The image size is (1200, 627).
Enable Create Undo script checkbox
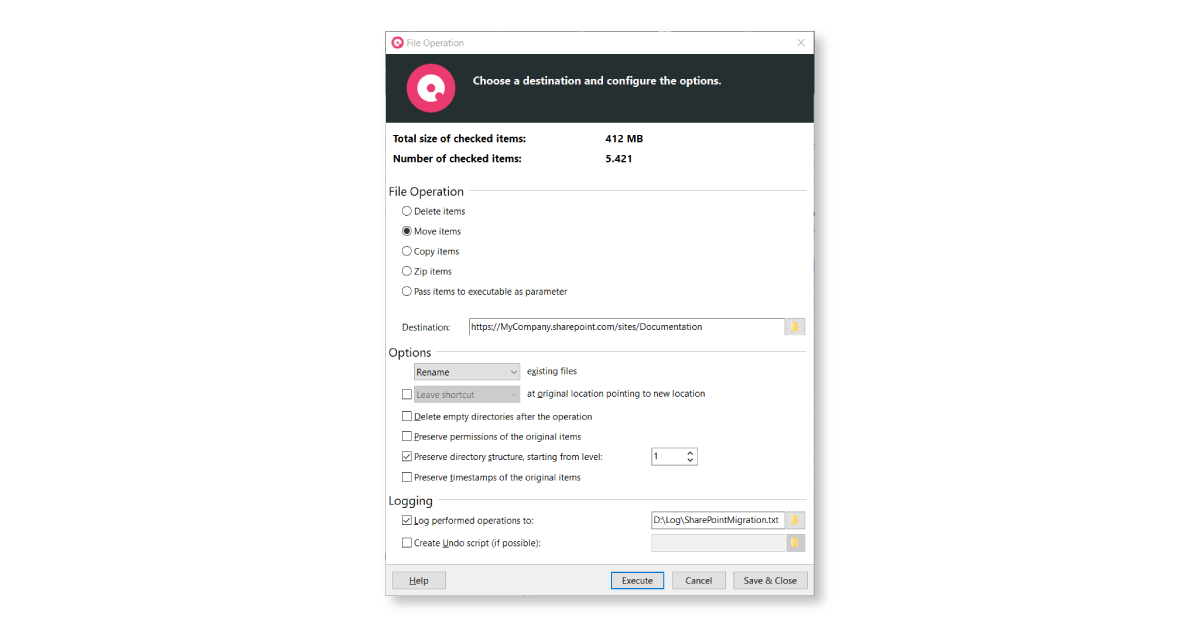pos(407,543)
